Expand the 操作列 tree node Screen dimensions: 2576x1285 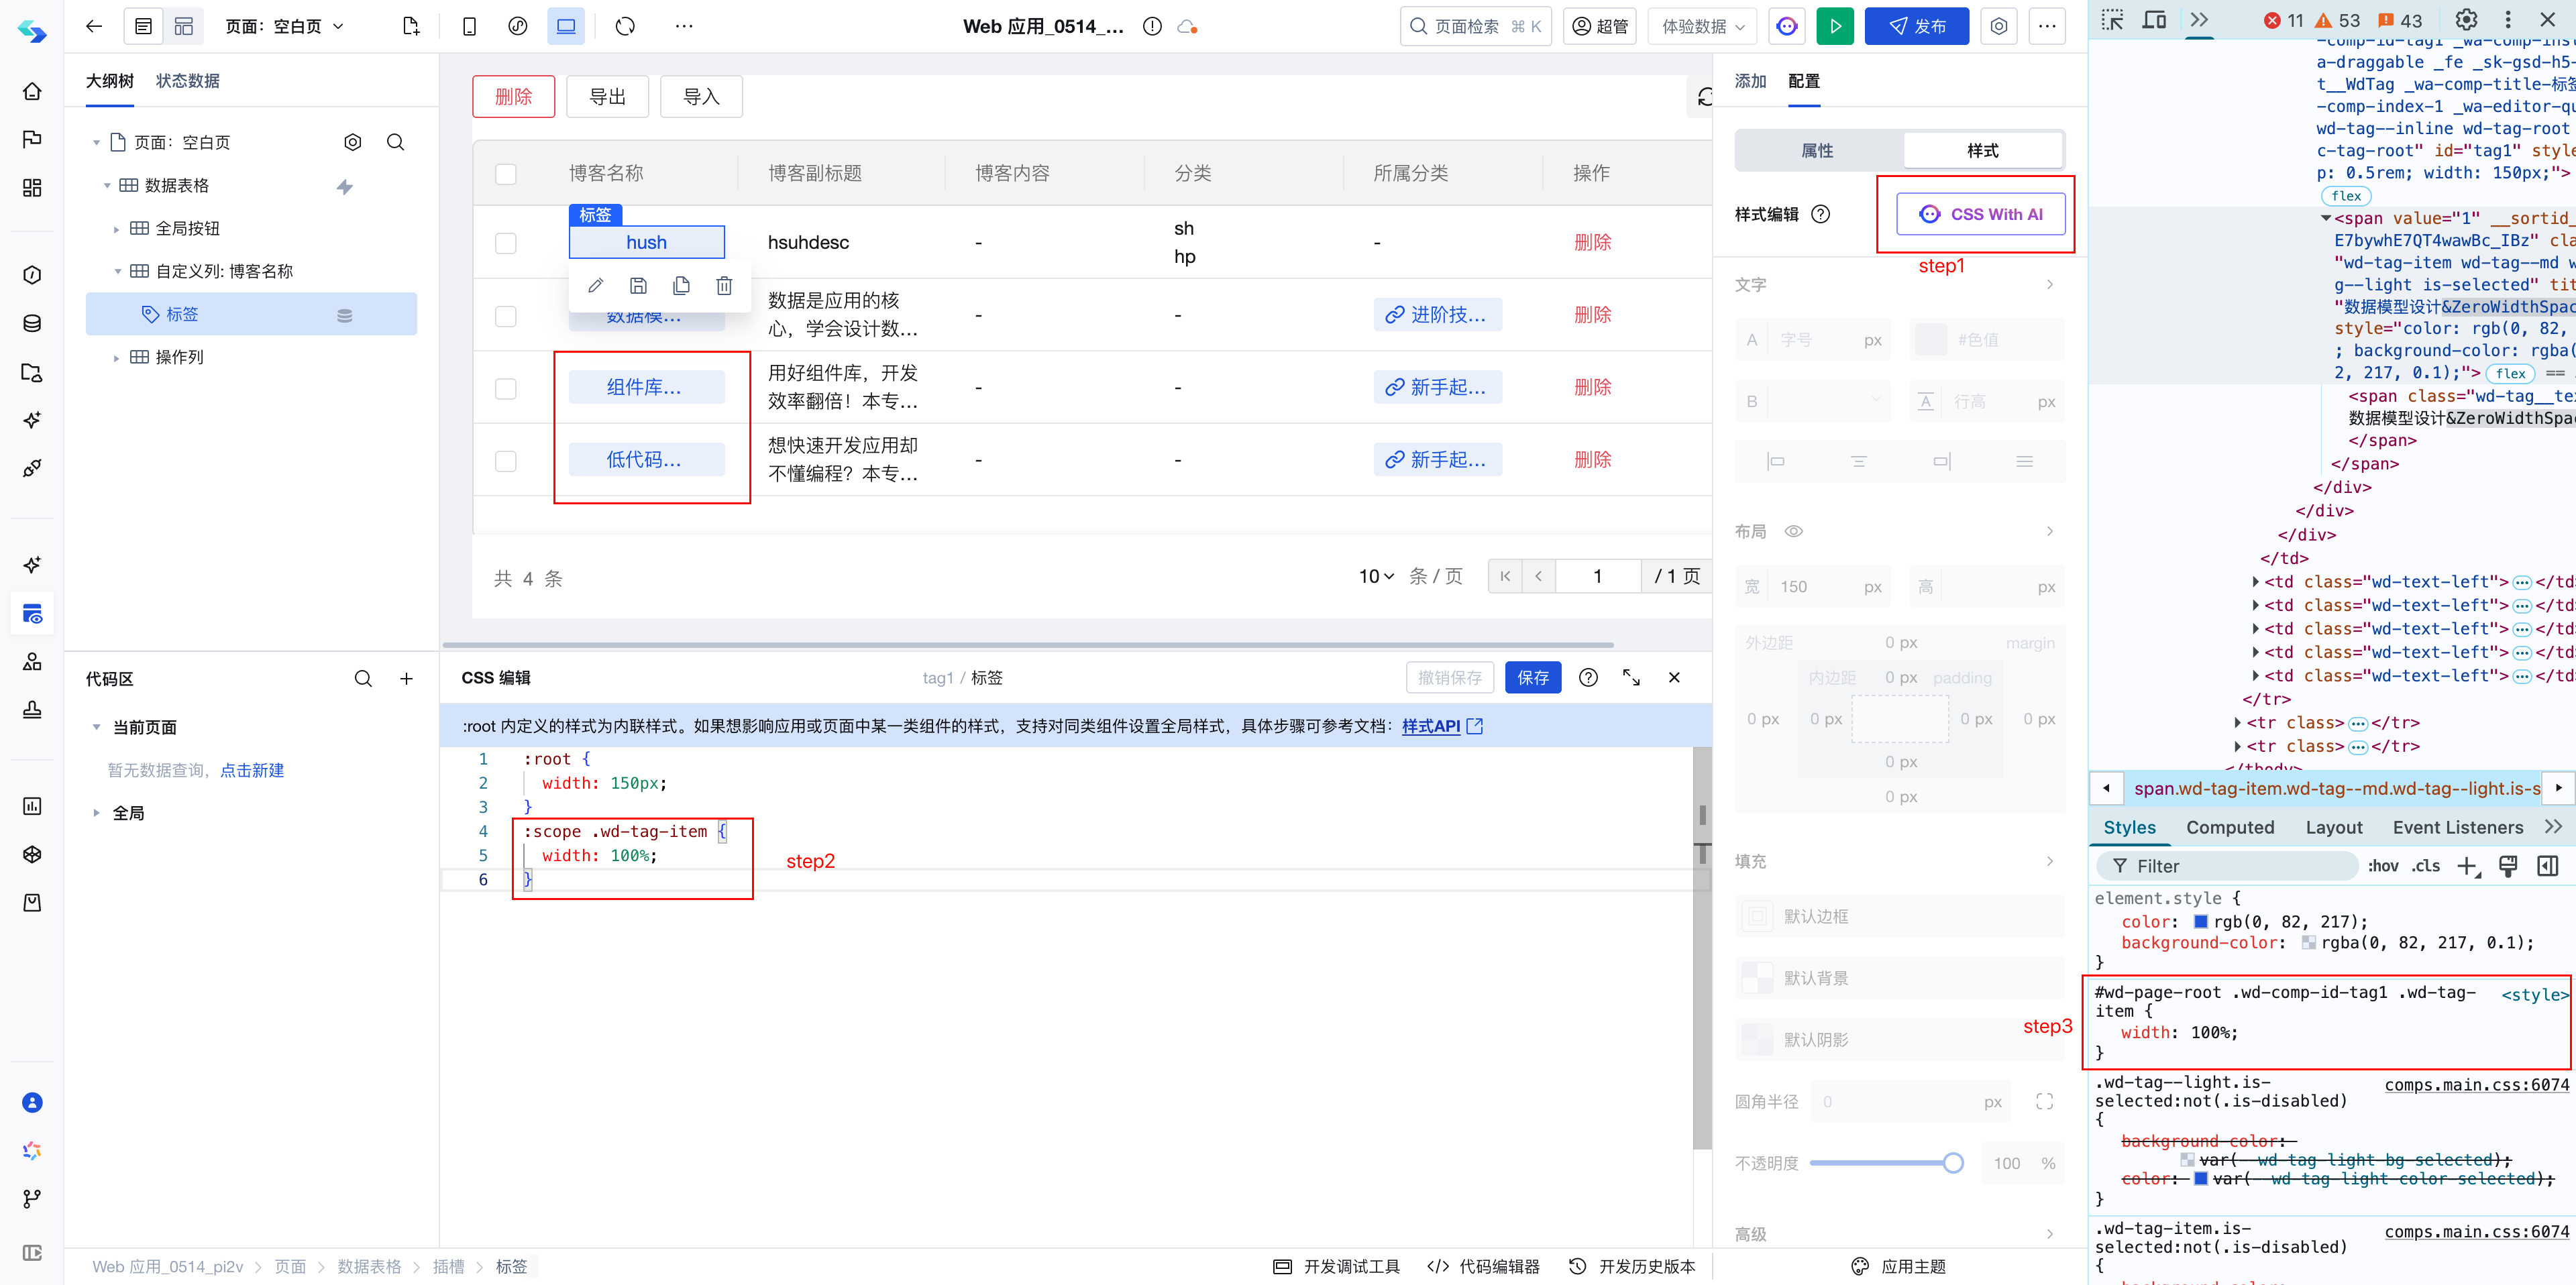tap(117, 357)
